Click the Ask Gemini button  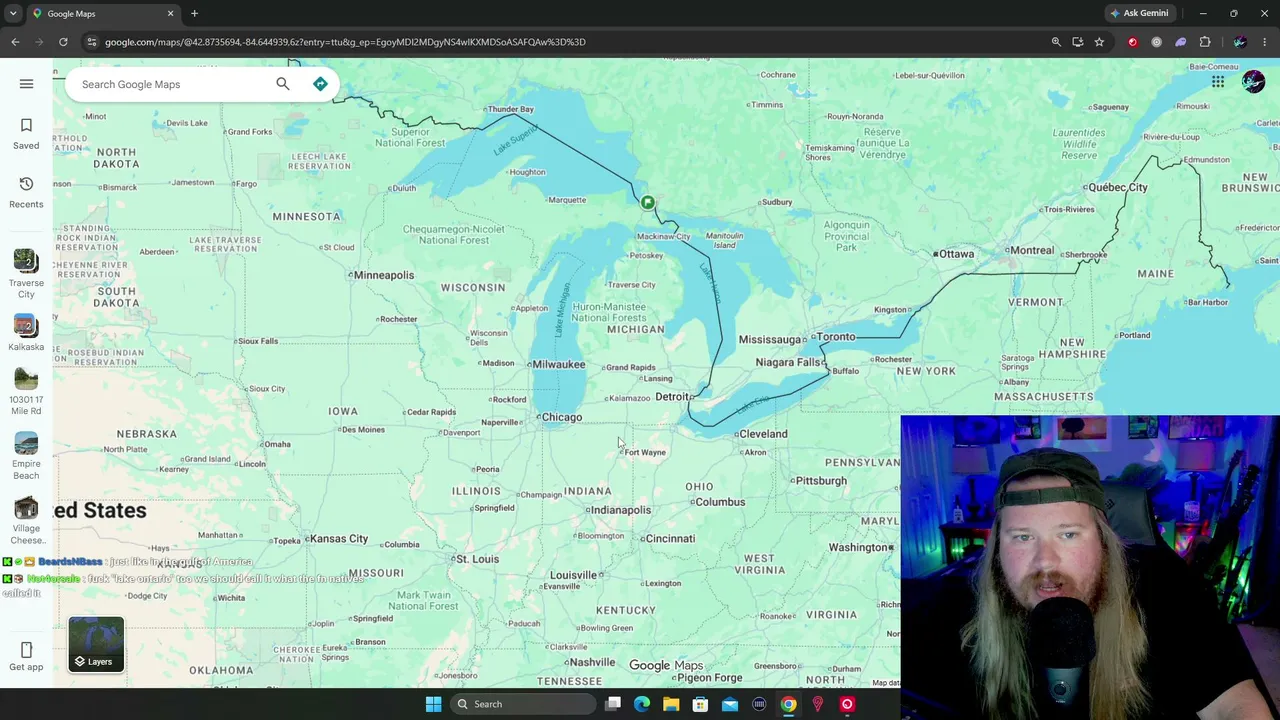point(1139,13)
